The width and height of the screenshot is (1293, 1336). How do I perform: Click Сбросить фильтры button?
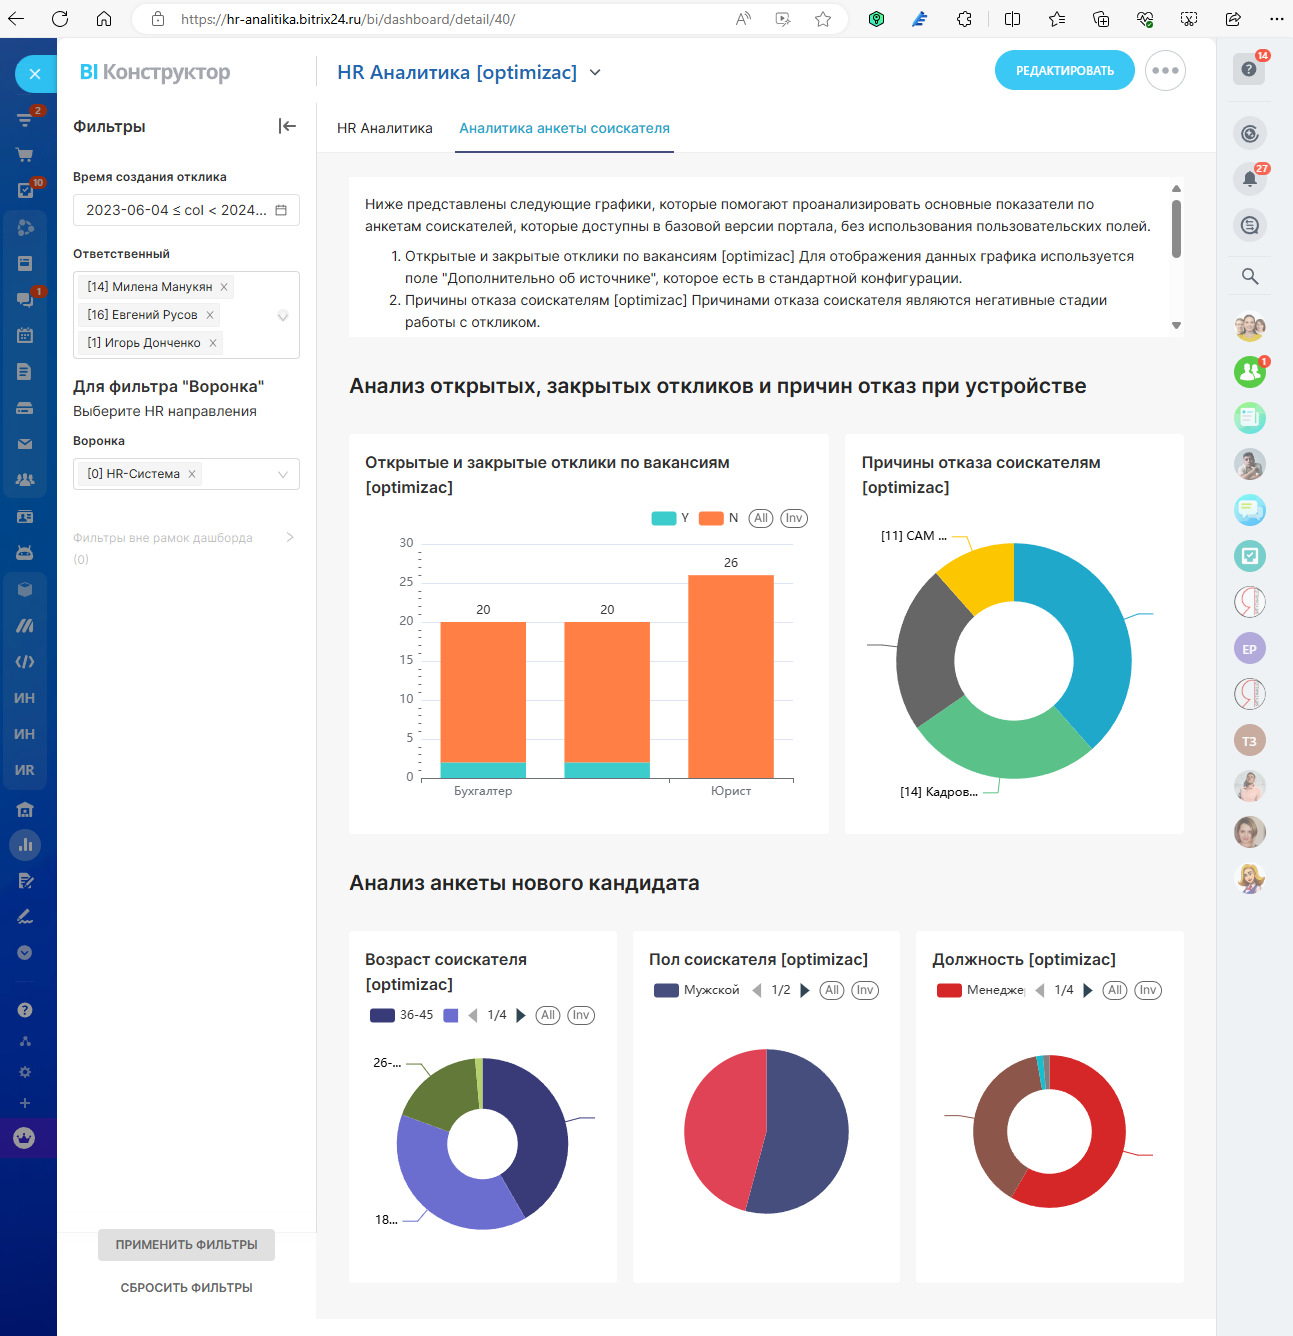click(x=186, y=1288)
